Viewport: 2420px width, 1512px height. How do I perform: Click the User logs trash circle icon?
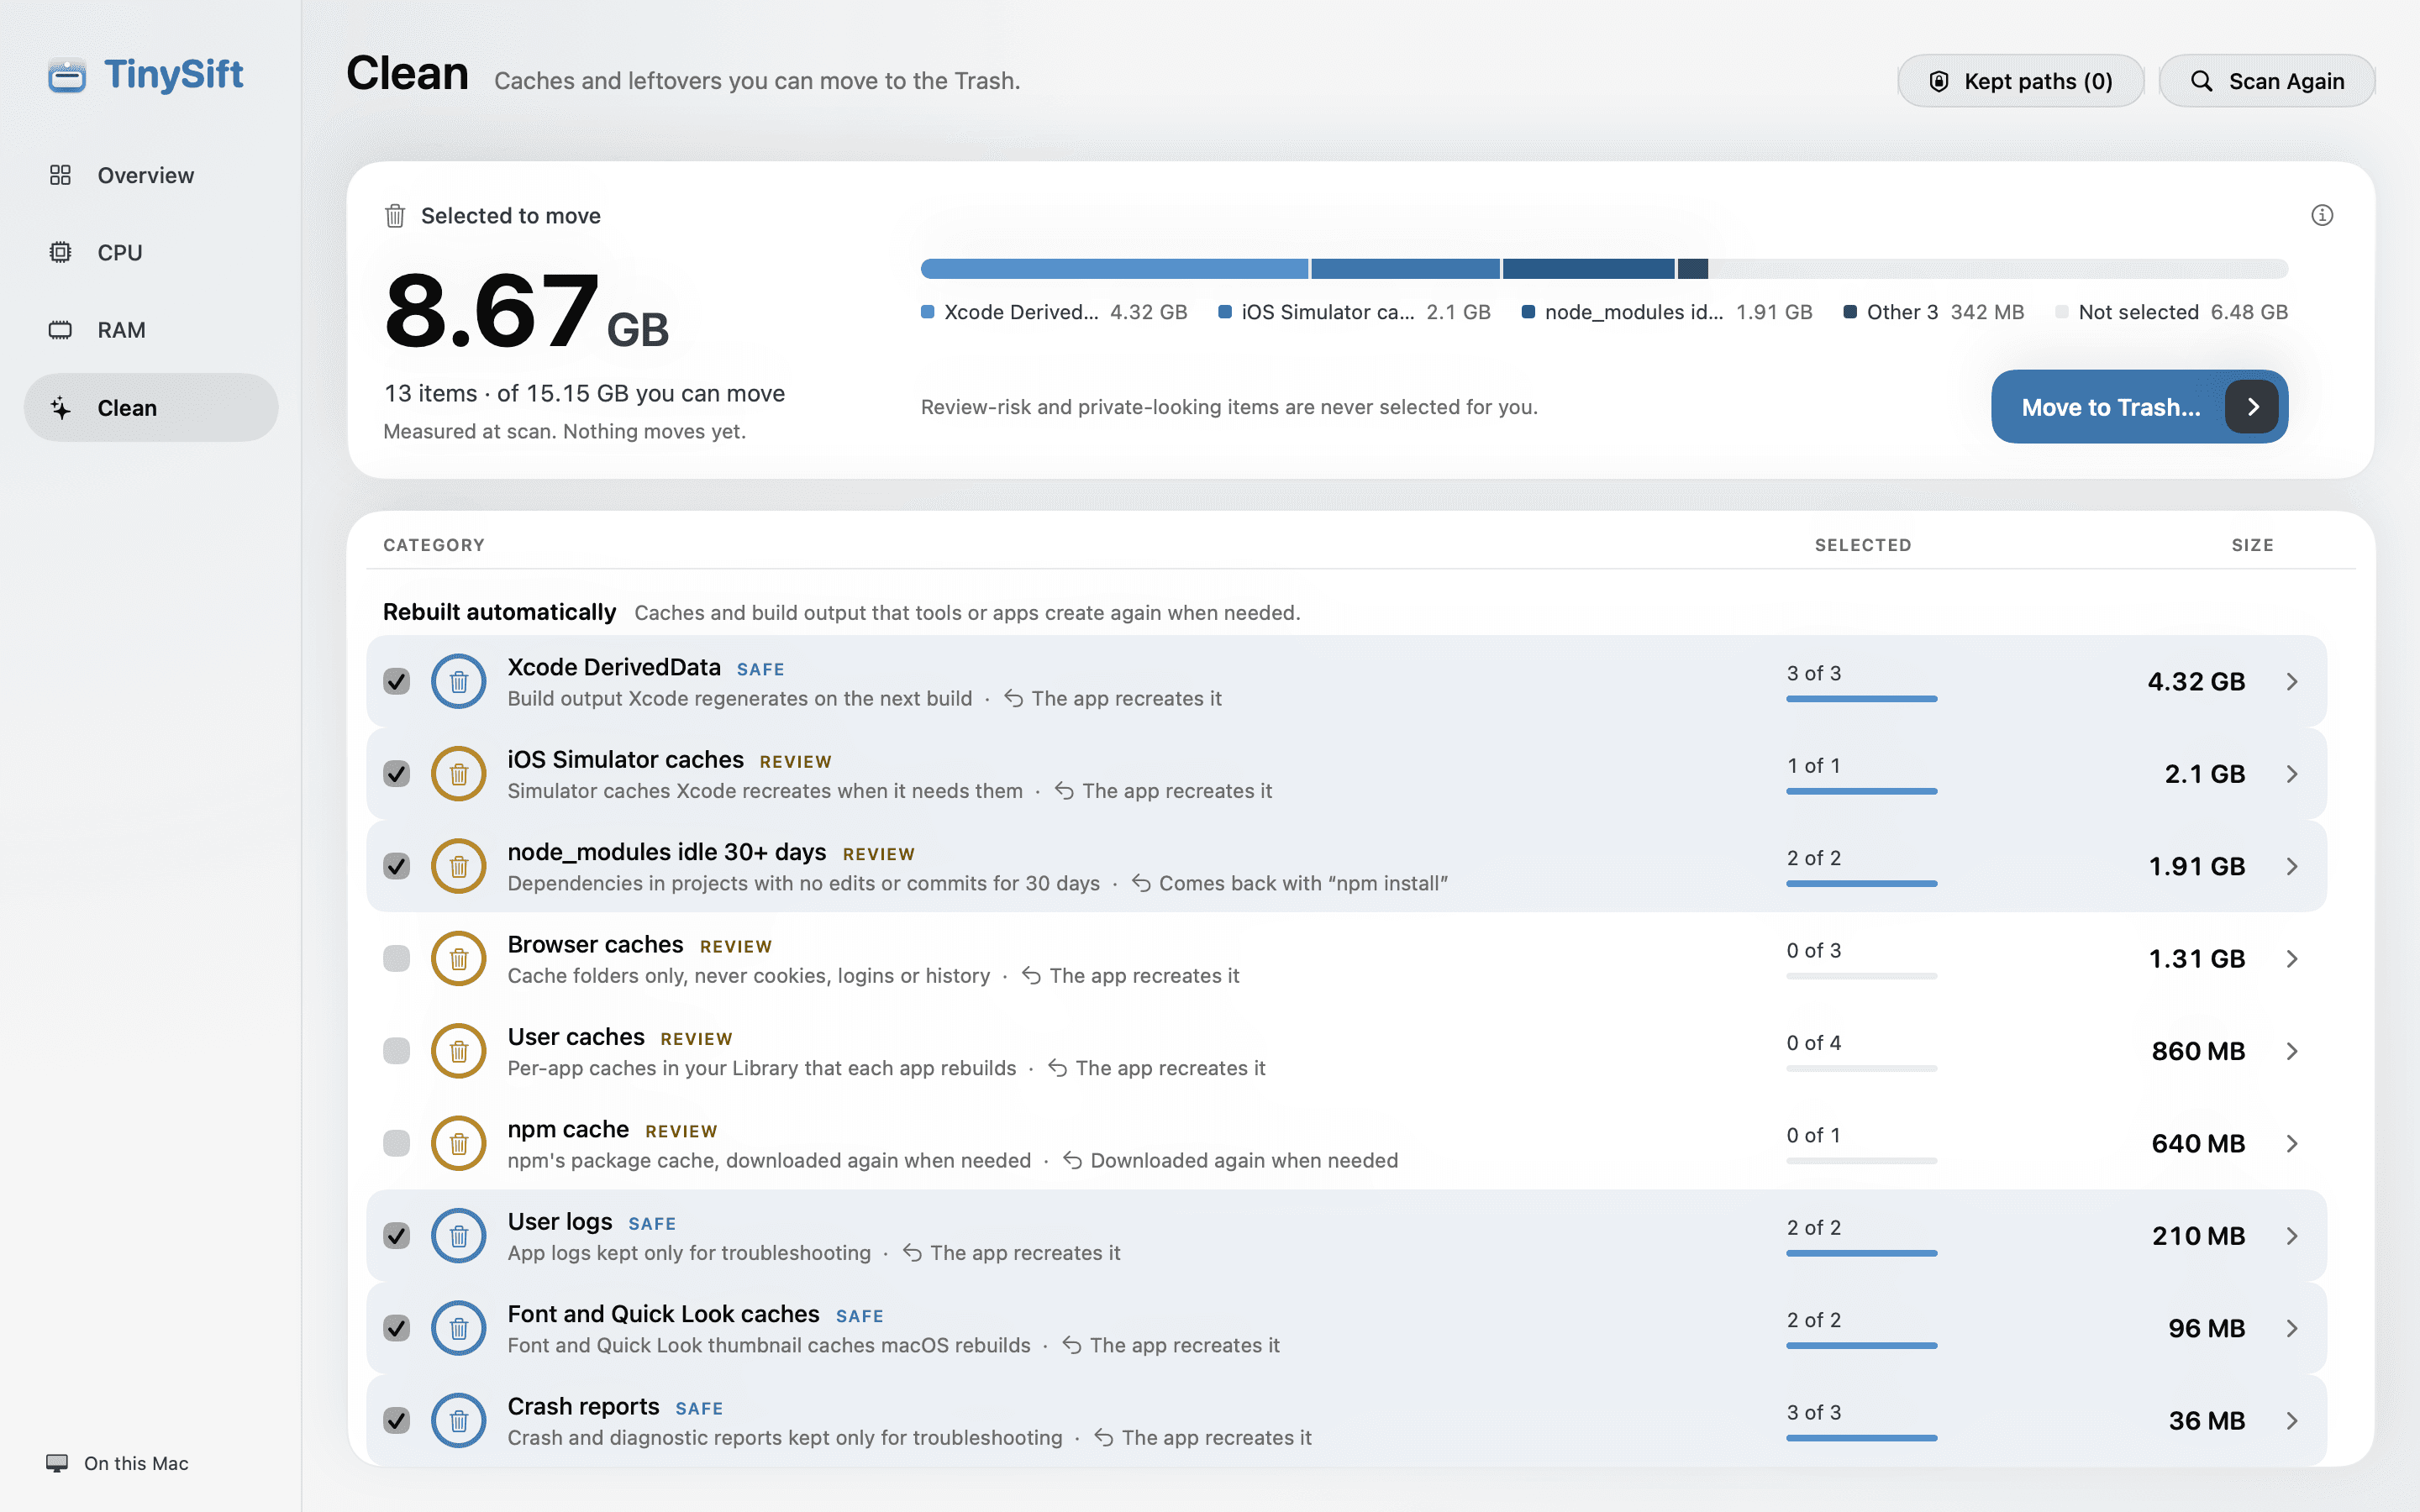(459, 1236)
